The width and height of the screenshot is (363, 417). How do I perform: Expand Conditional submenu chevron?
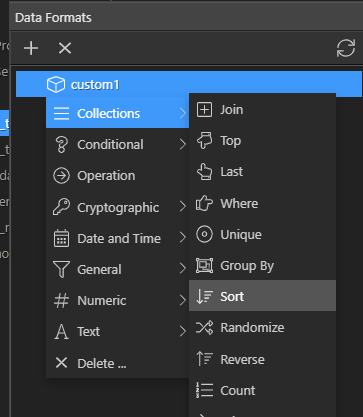click(182, 145)
